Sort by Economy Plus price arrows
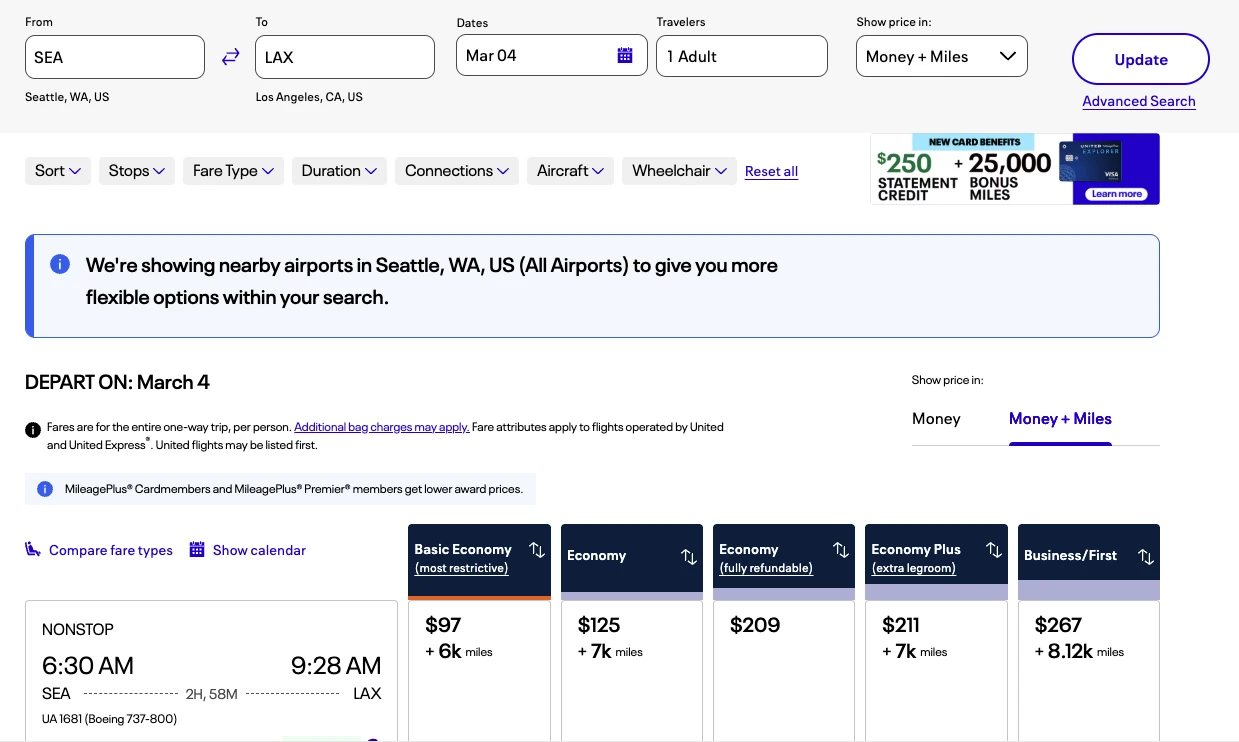The image size is (1239, 742). pyautogui.click(x=994, y=550)
